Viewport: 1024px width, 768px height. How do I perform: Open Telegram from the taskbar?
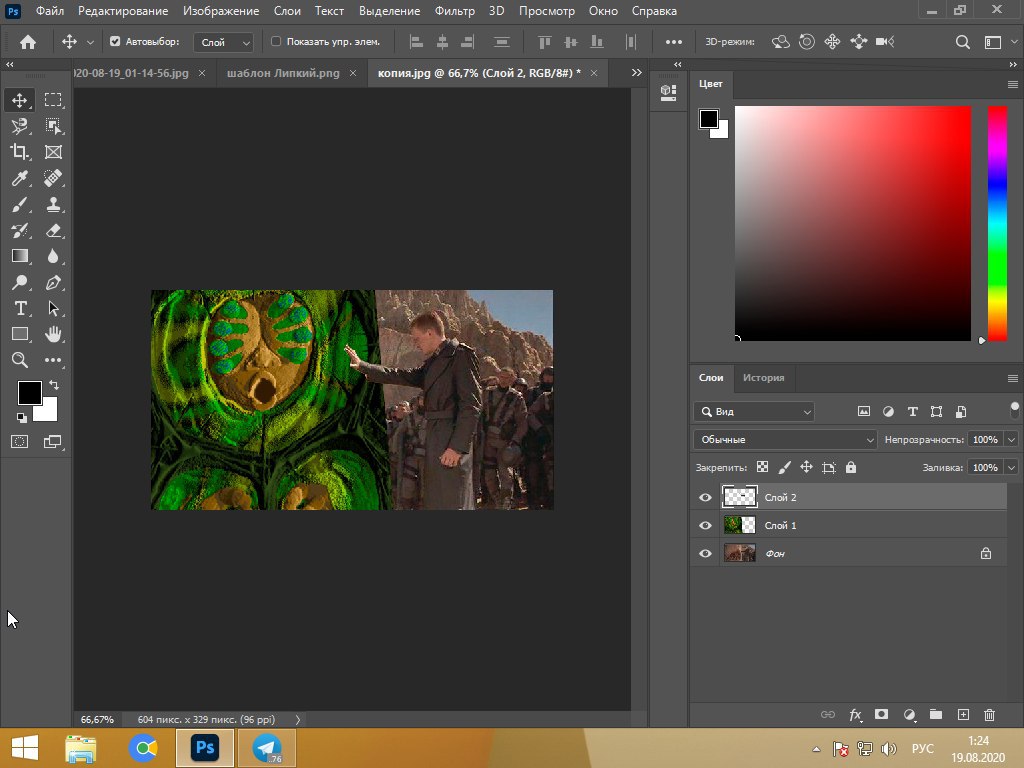click(267, 748)
